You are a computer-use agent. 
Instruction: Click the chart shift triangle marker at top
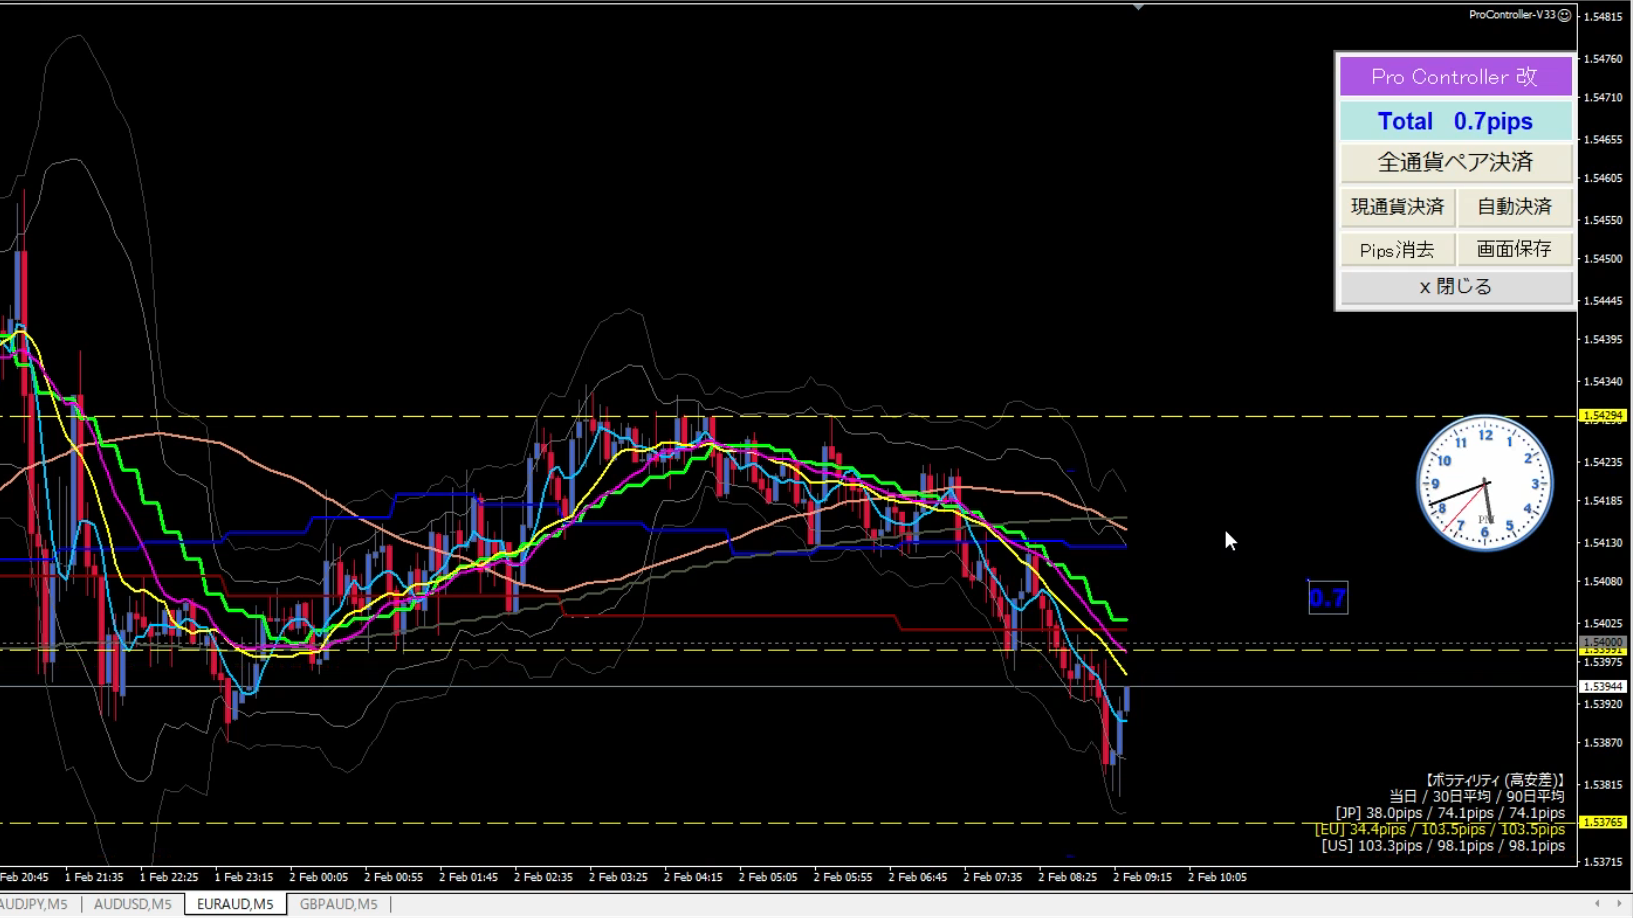pos(1138,7)
